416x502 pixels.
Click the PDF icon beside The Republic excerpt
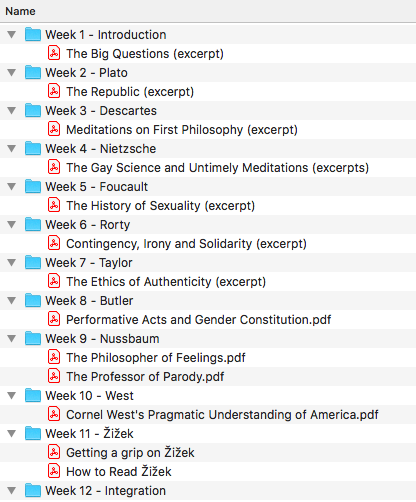click(54, 91)
